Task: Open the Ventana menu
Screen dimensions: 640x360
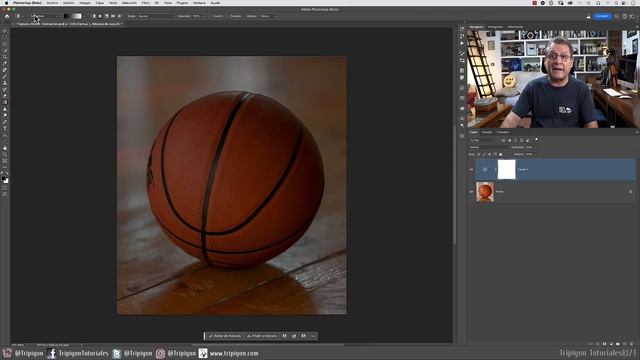Action: [199, 3]
